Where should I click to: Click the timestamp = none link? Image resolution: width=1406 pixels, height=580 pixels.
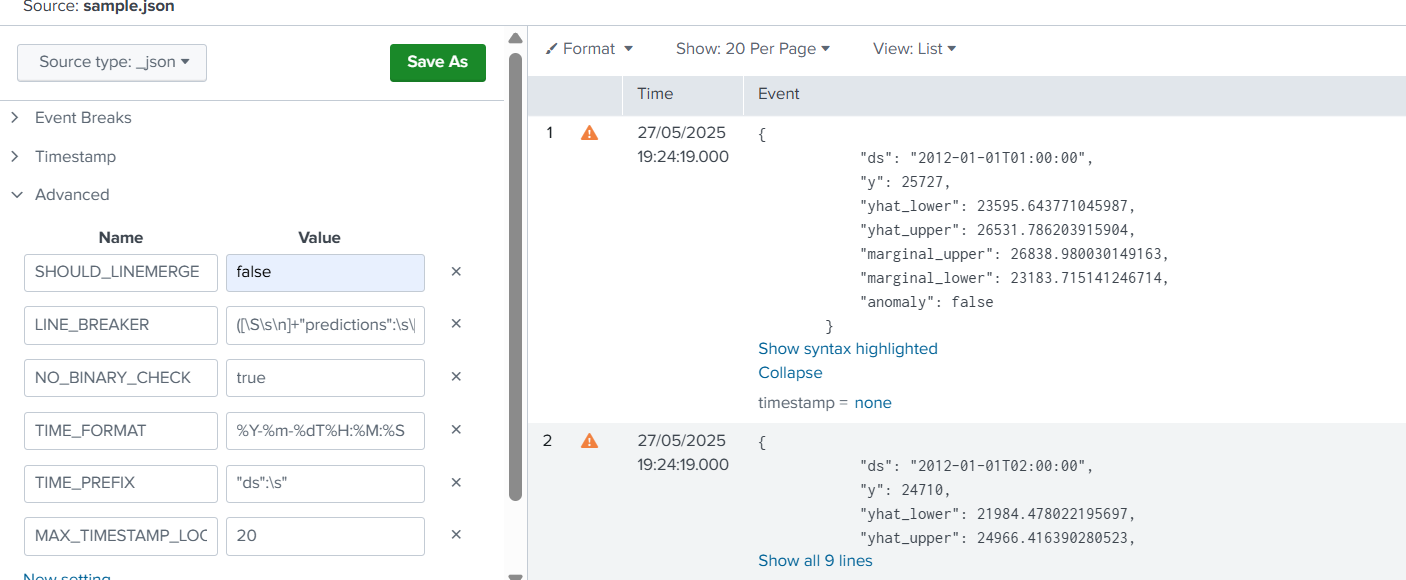tap(873, 402)
